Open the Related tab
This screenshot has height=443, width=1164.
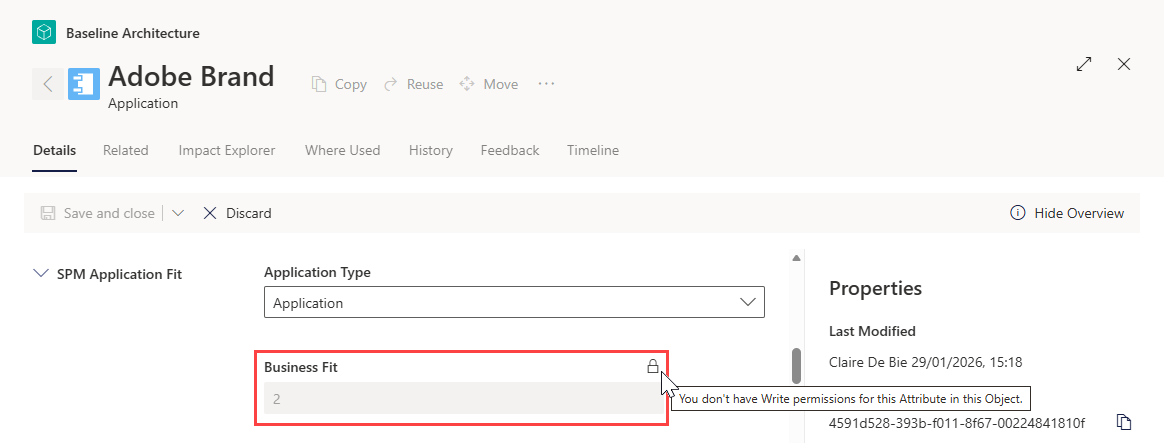pos(125,151)
